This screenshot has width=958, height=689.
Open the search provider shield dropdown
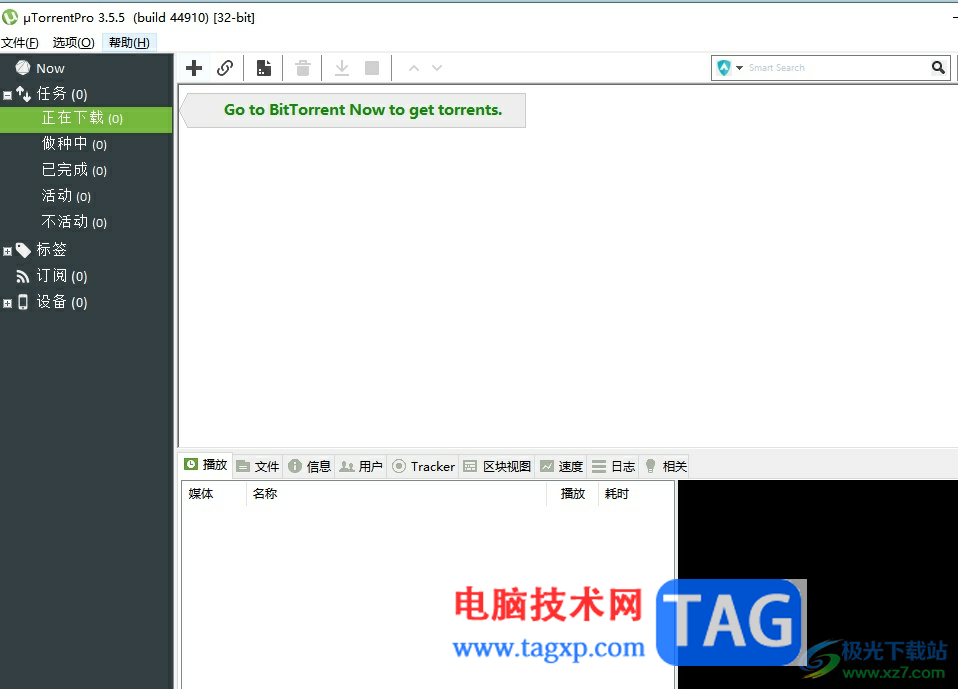coord(729,68)
